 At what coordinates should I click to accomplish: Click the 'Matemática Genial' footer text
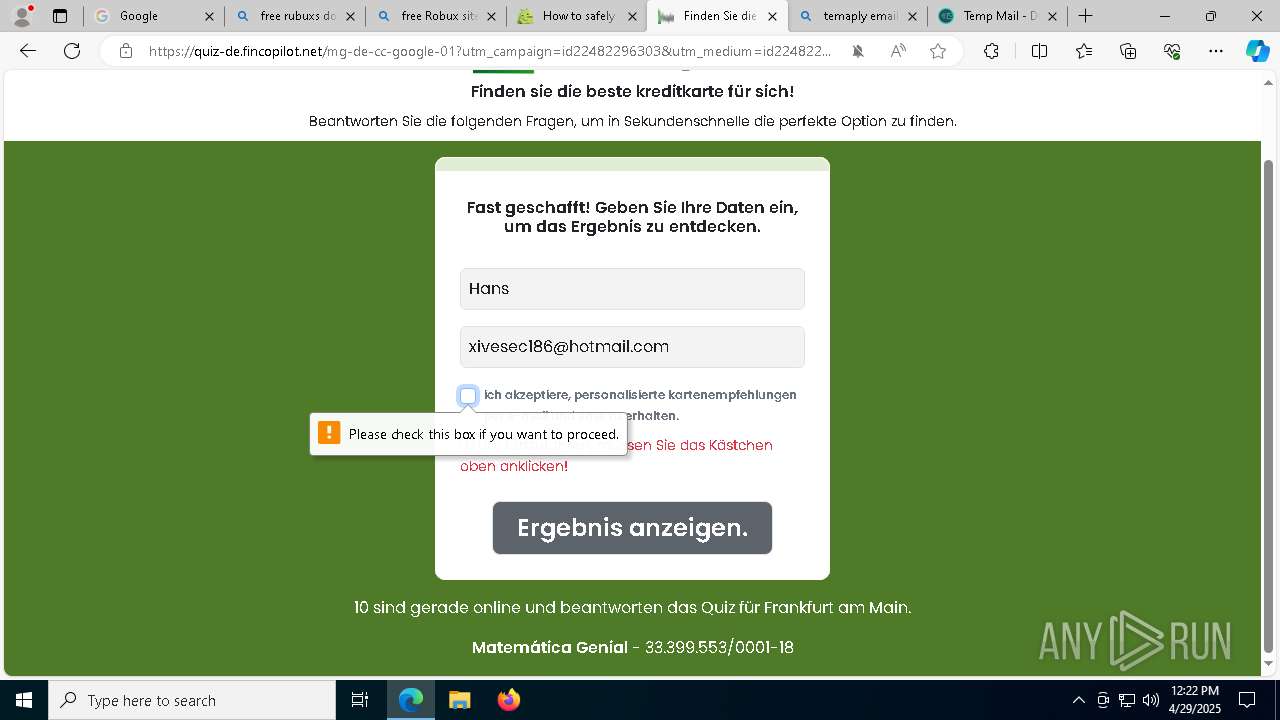(x=550, y=648)
